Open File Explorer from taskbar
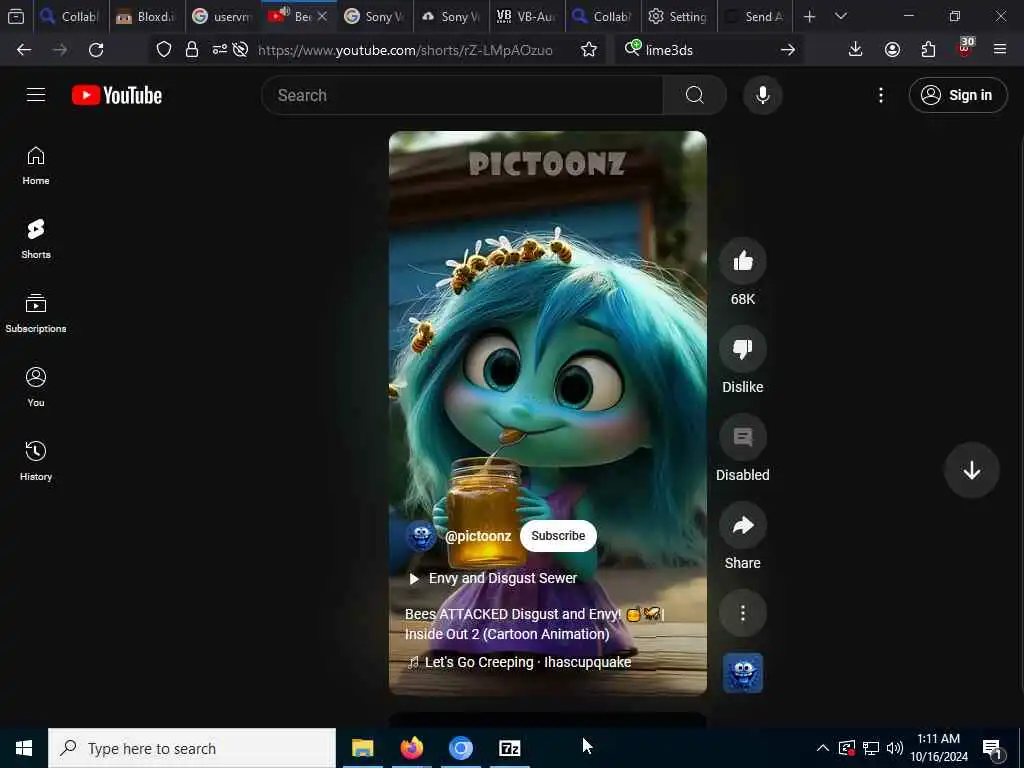Image resolution: width=1024 pixels, height=768 pixels. pos(362,748)
